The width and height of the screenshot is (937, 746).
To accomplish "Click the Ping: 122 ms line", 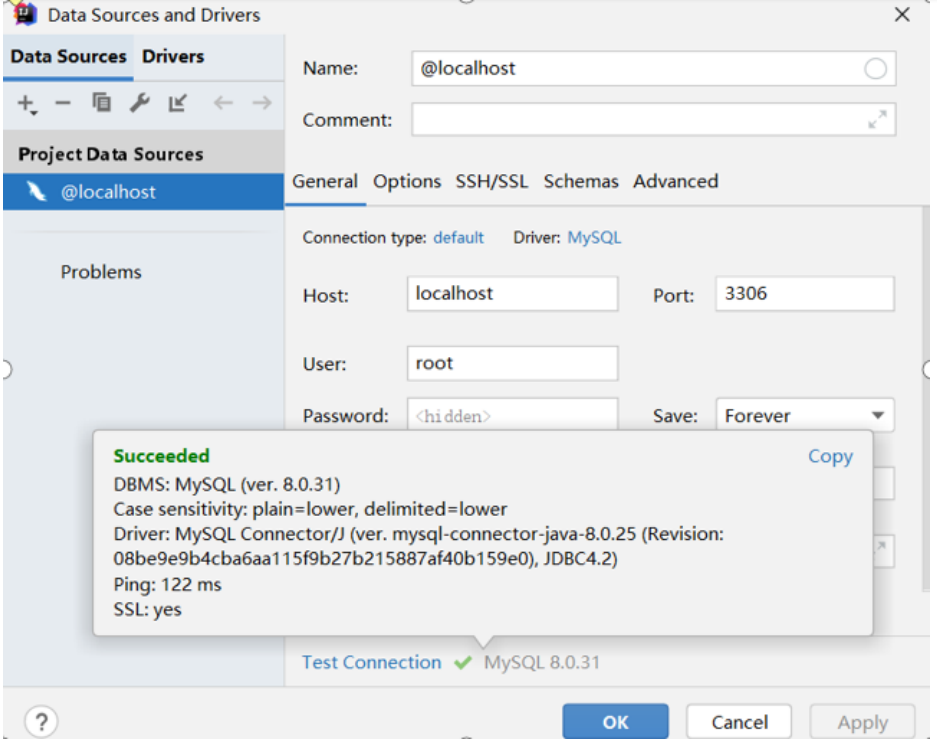I will (167, 585).
